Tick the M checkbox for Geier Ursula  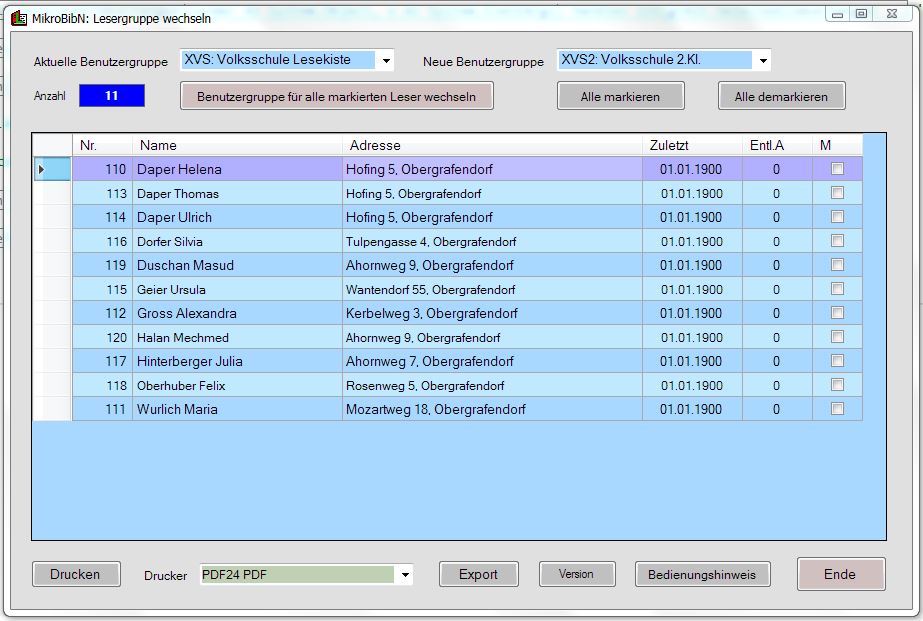837,289
